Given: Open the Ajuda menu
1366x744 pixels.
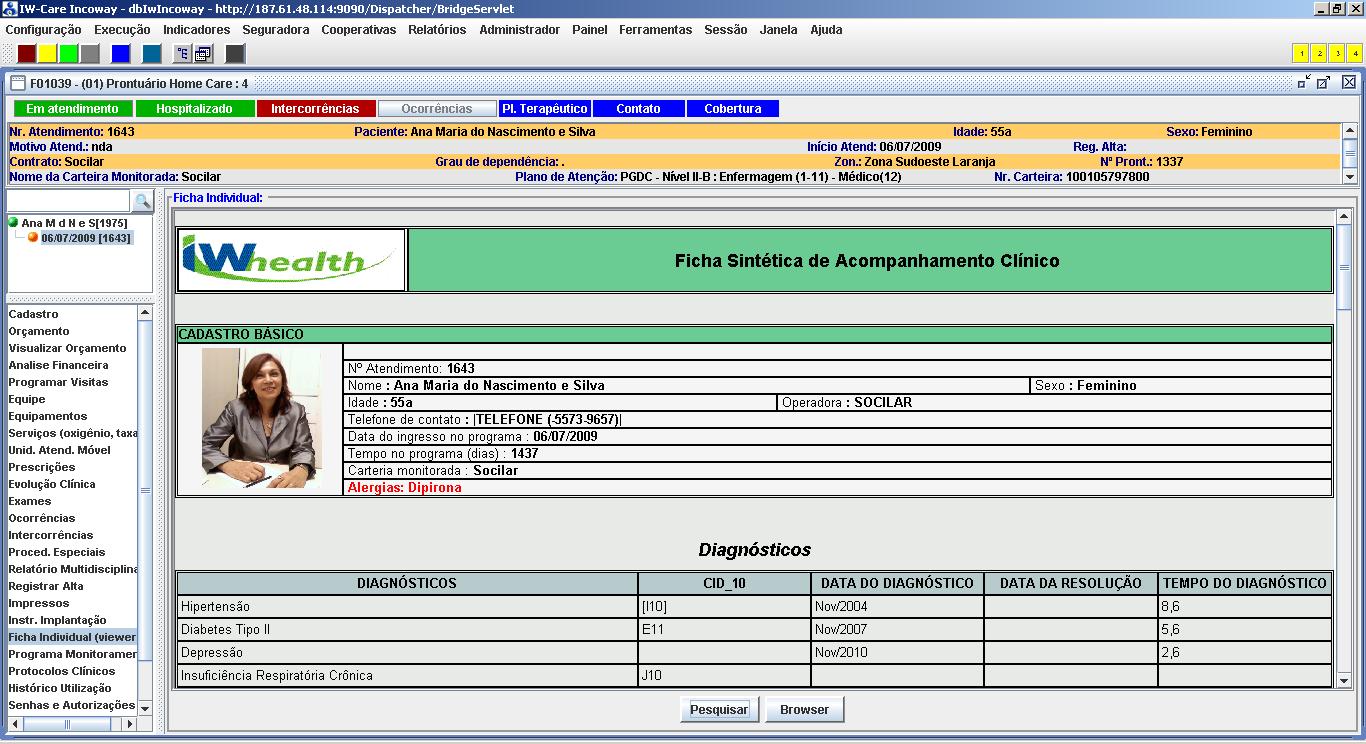Looking at the screenshot, I should 826,30.
